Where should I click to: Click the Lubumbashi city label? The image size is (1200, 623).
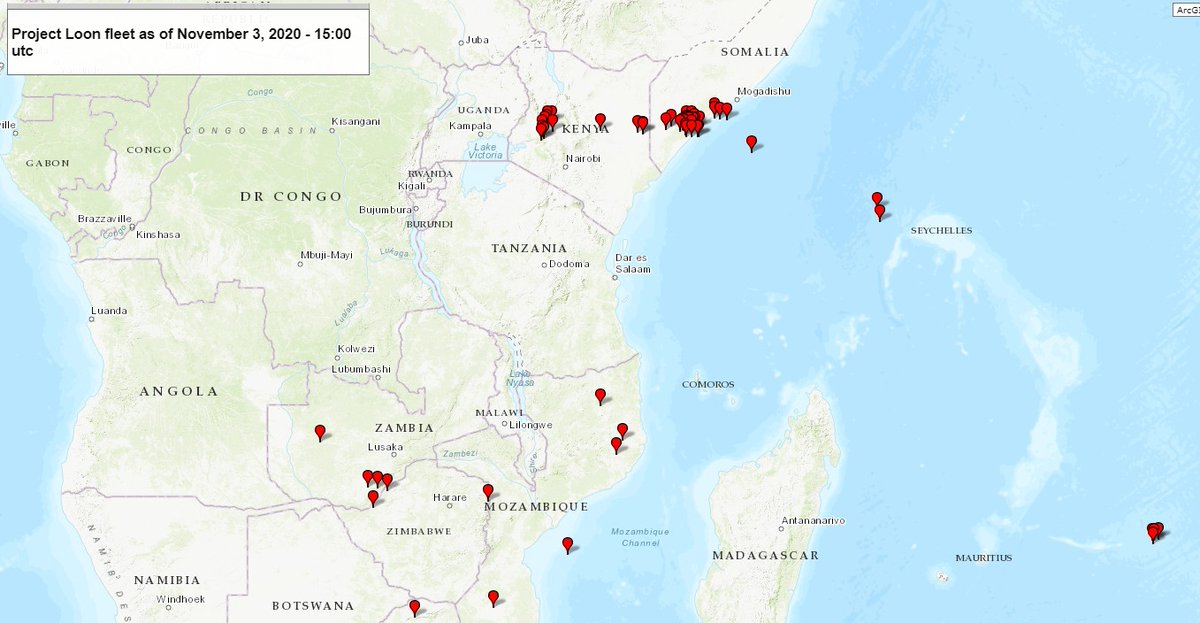[360, 369]
